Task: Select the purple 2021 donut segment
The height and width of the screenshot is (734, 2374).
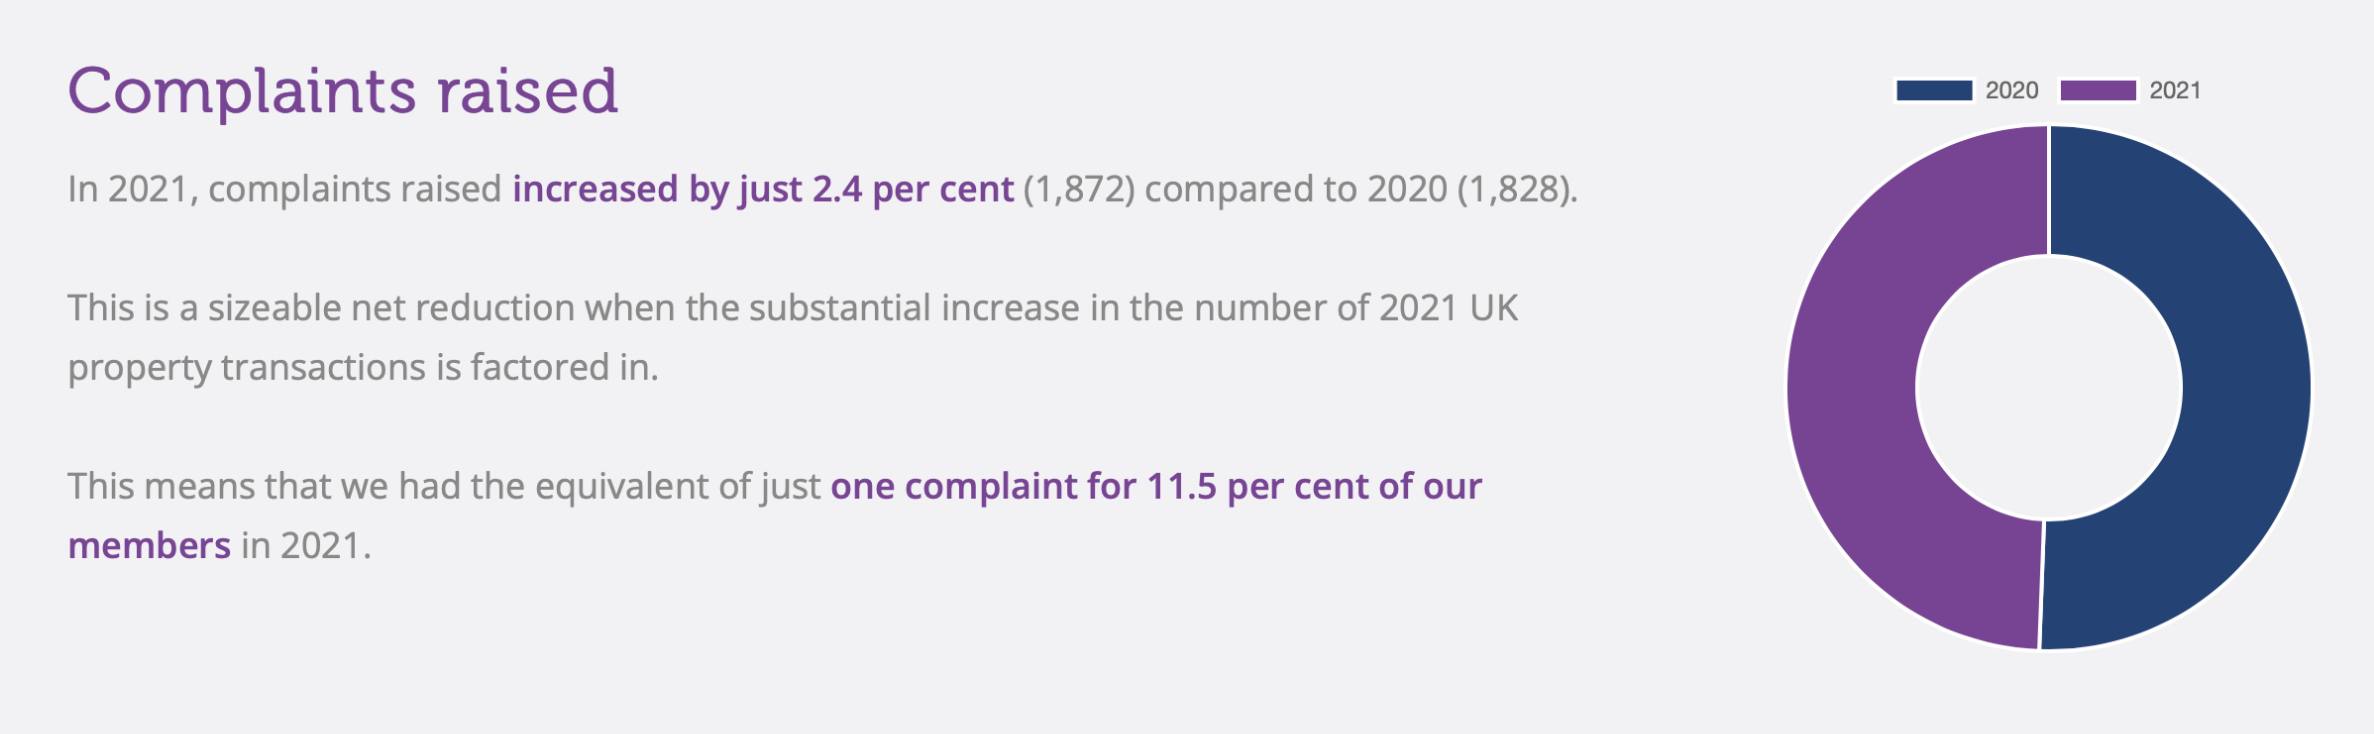Action: point(1852,390)
